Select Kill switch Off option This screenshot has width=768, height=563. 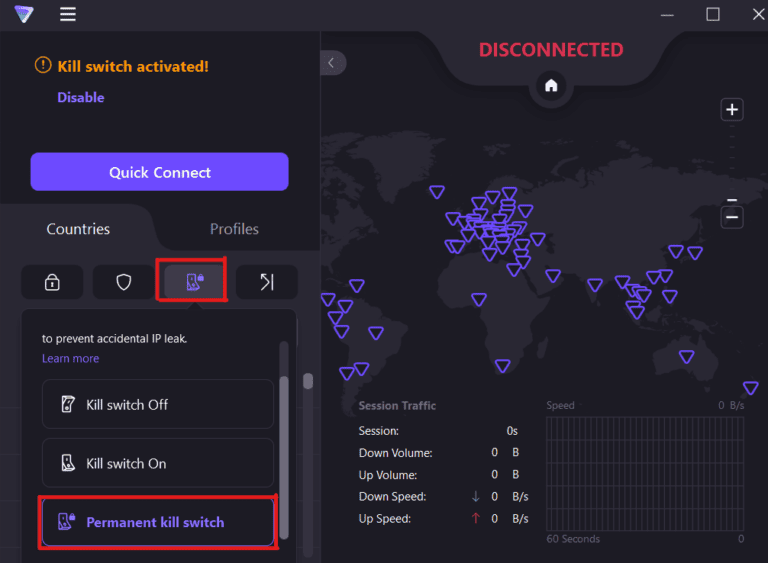coord(157,405)
